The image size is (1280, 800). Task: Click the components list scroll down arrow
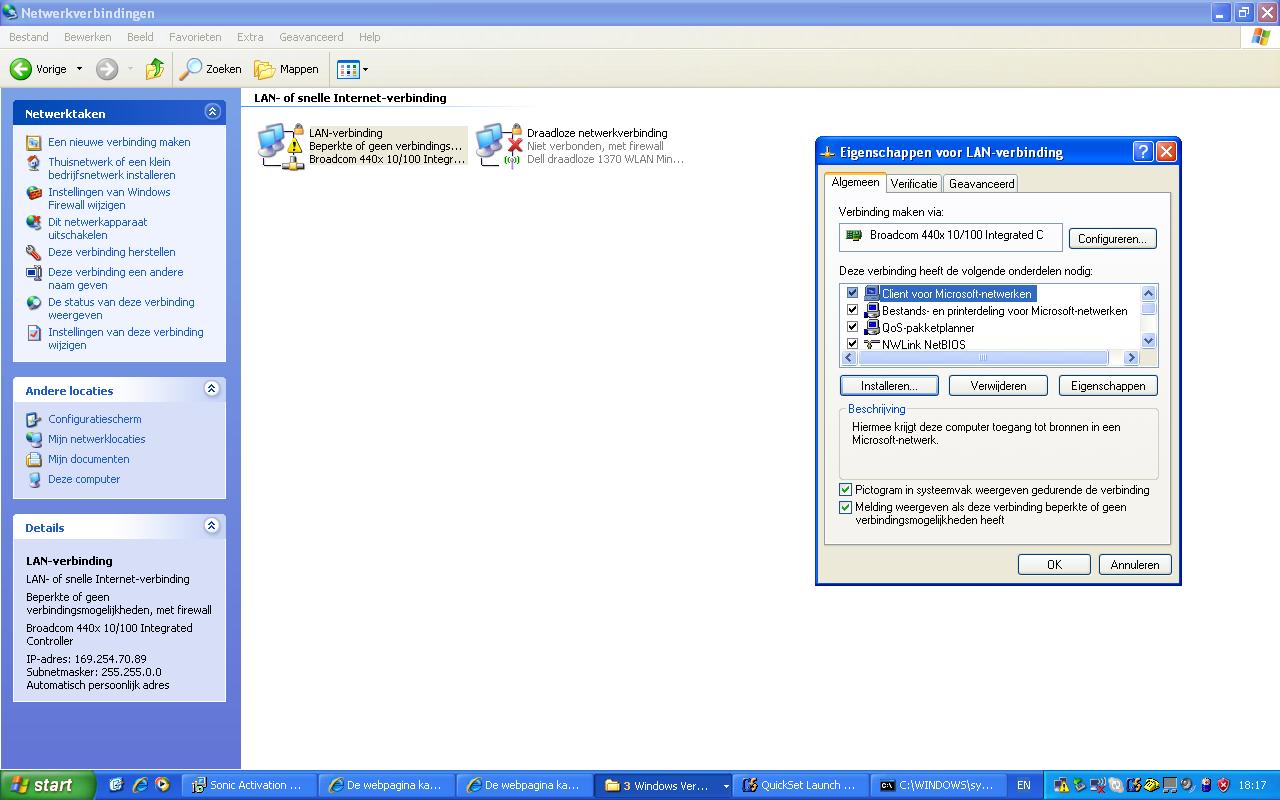click(x=1148, y=341)
